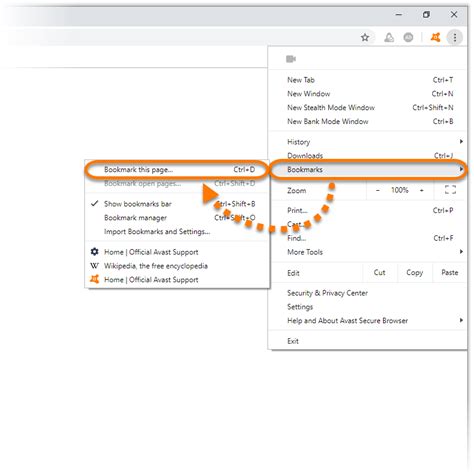
Task: Open the Bookmarks submenu entry
Action: pos(367,169)
